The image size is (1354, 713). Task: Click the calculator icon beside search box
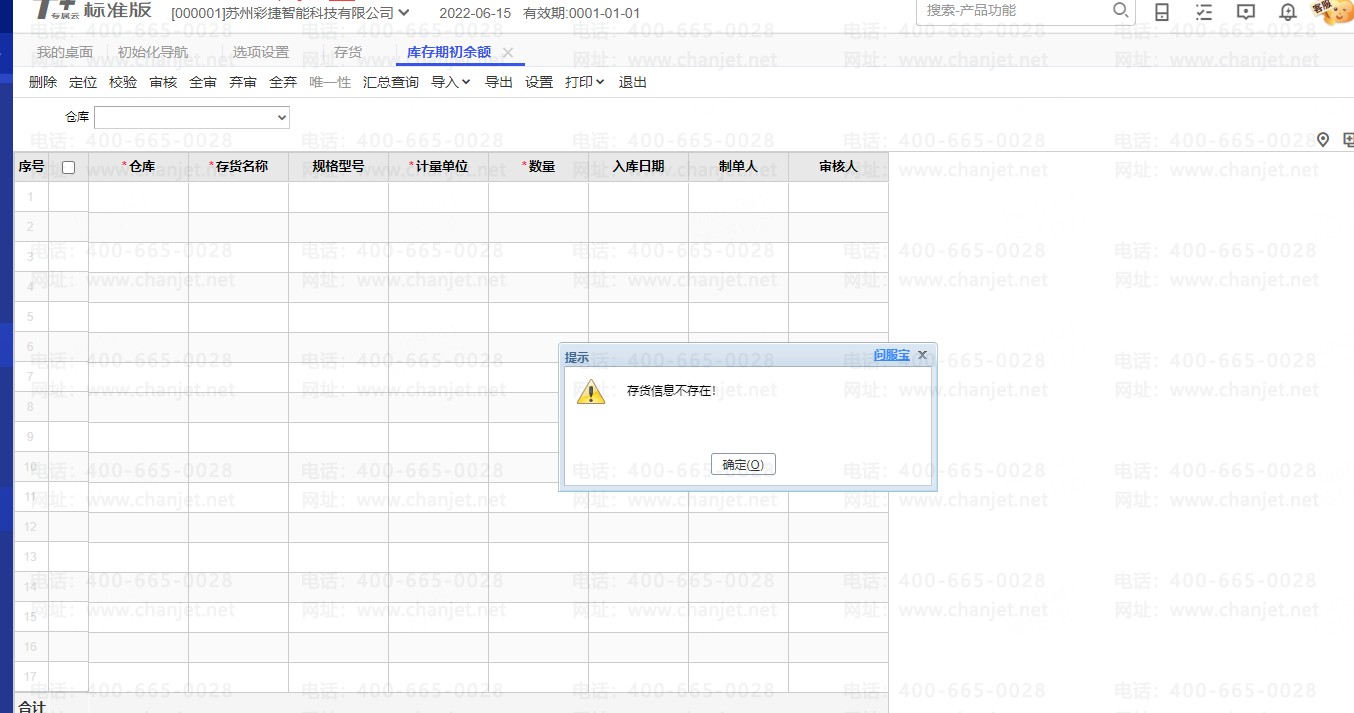click(1162, 12)
